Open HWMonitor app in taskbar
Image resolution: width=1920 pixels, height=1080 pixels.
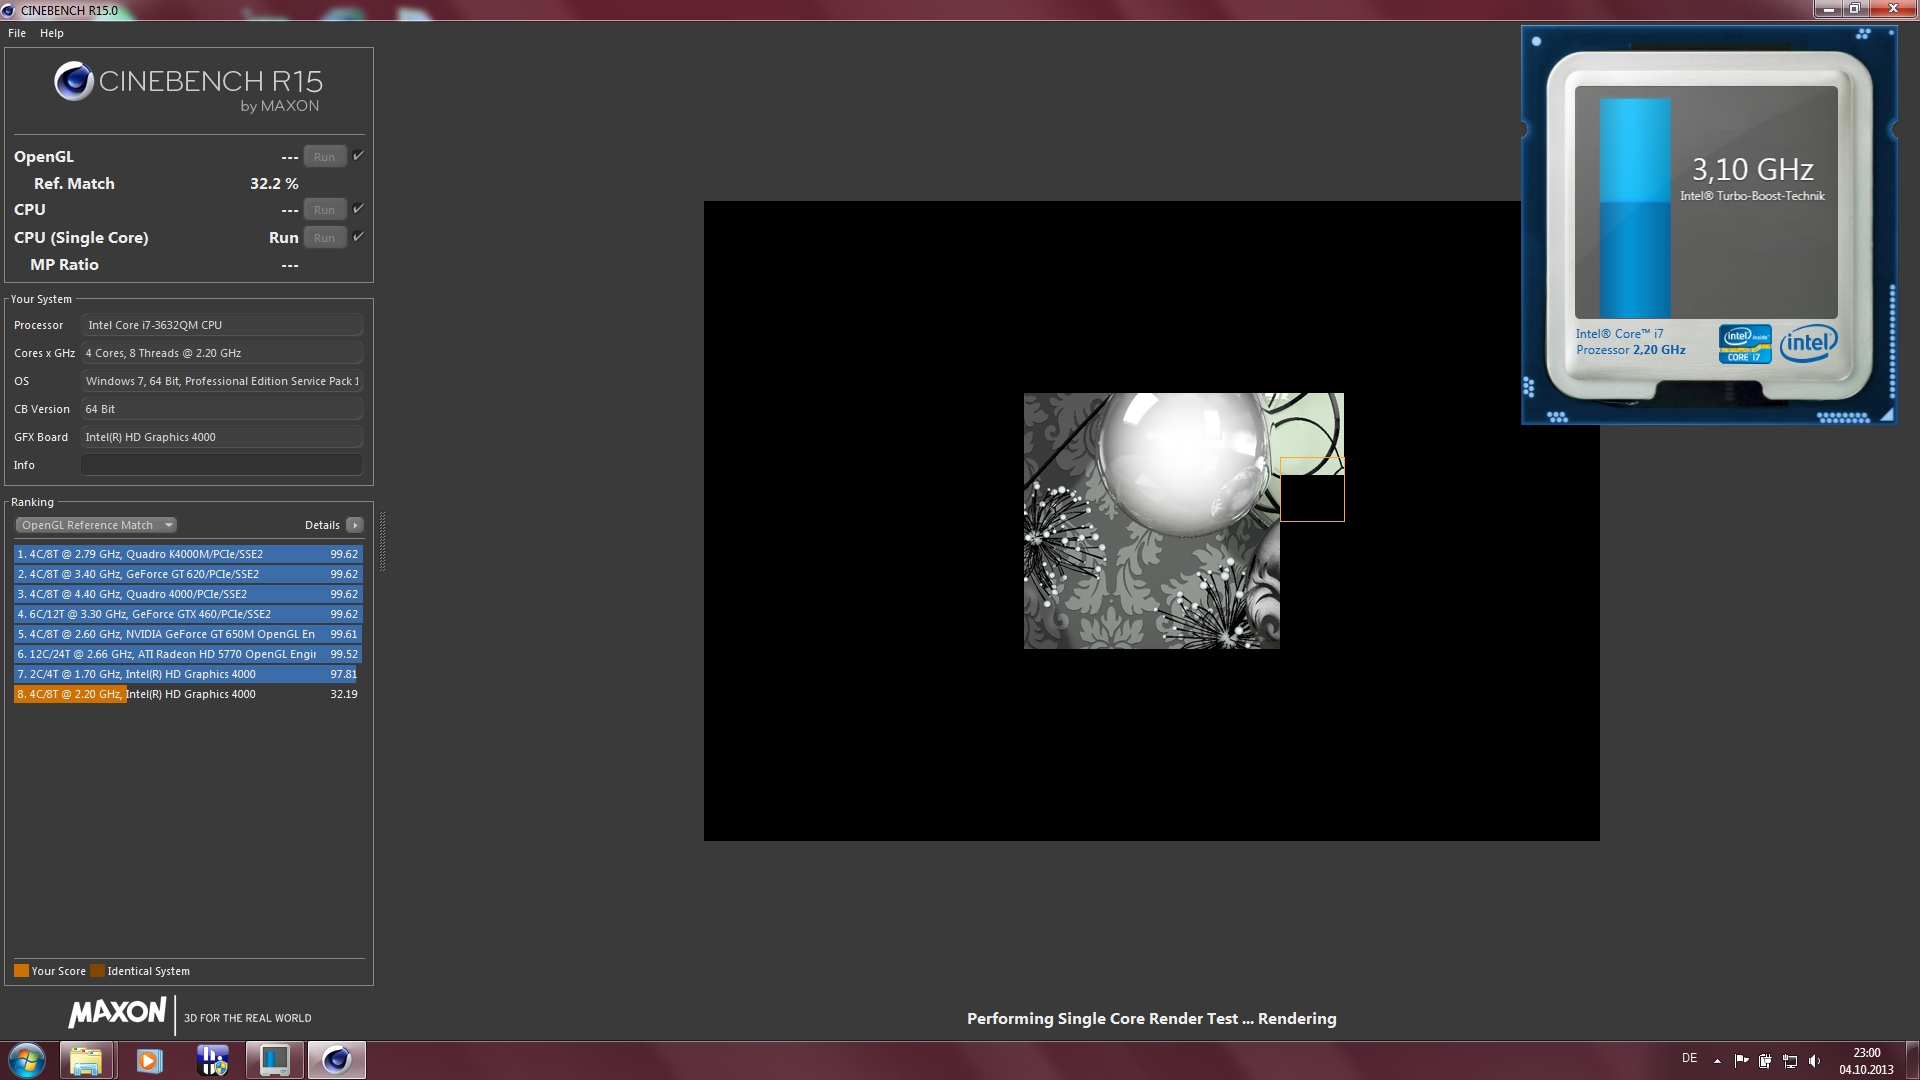pos(212,1060)
